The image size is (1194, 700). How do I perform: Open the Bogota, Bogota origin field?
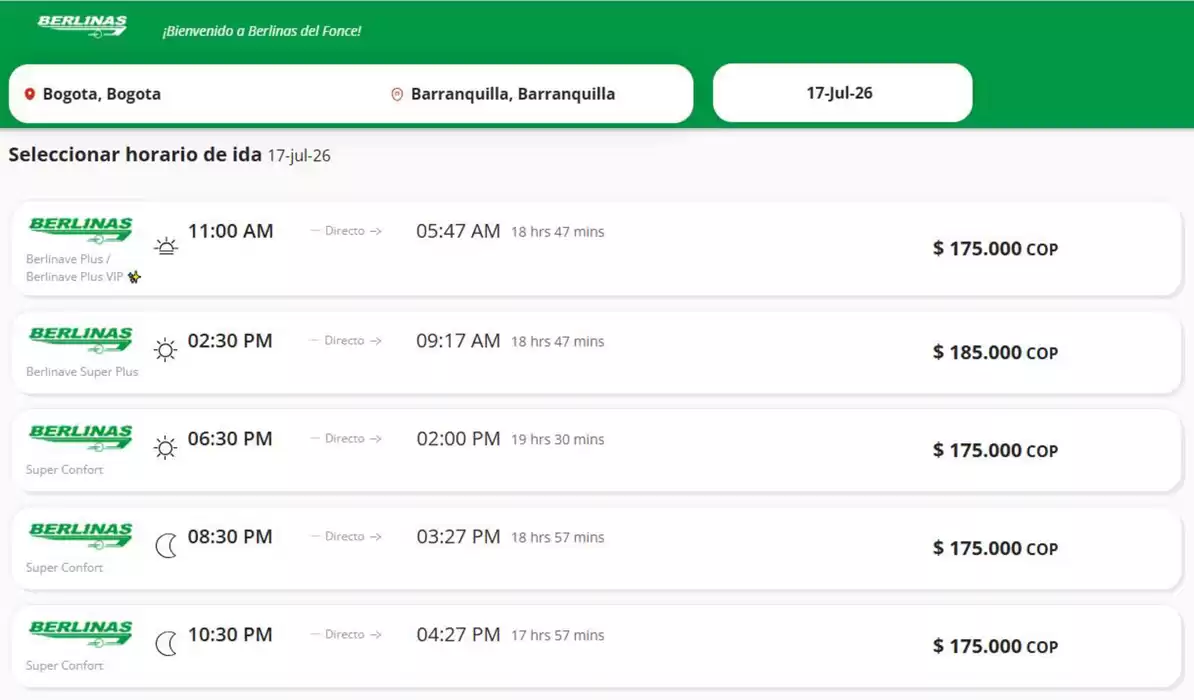(190, 94)
